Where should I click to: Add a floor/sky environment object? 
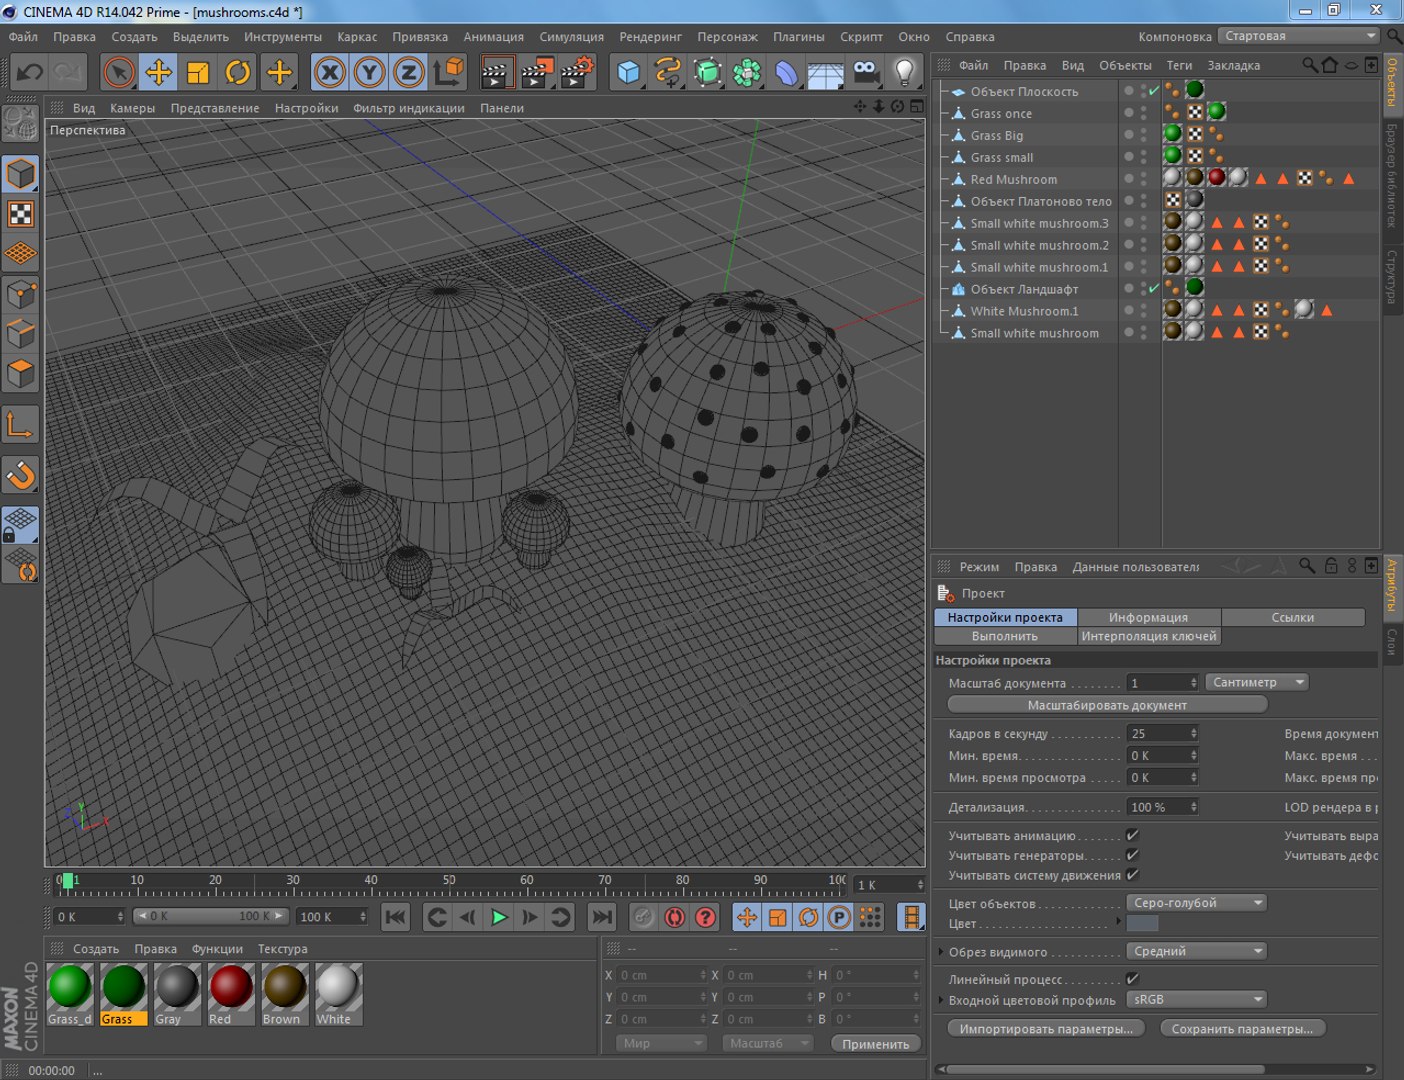point(826,72)
